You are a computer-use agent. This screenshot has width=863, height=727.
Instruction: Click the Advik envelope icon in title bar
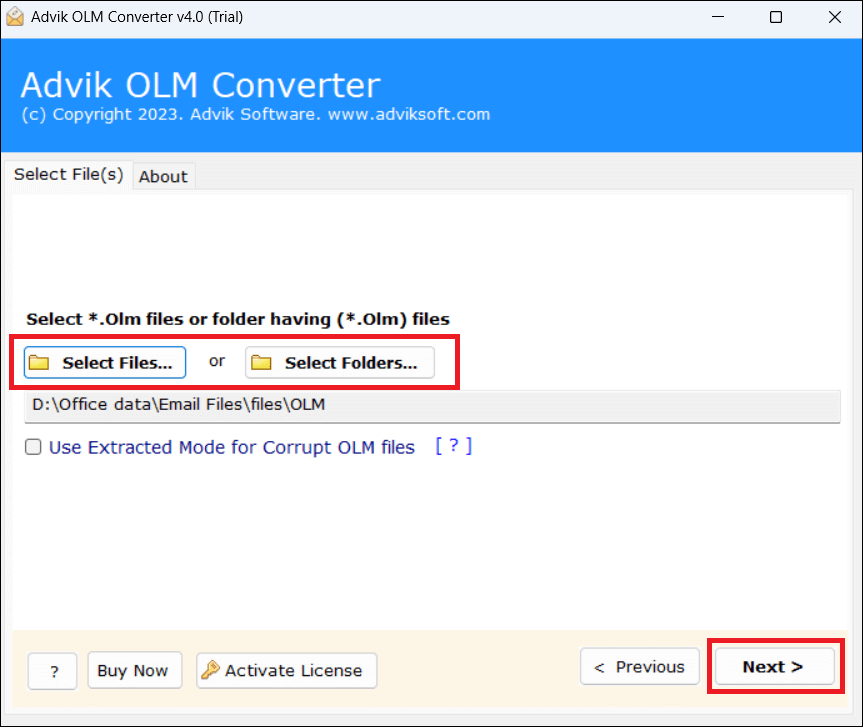[15, 17]
